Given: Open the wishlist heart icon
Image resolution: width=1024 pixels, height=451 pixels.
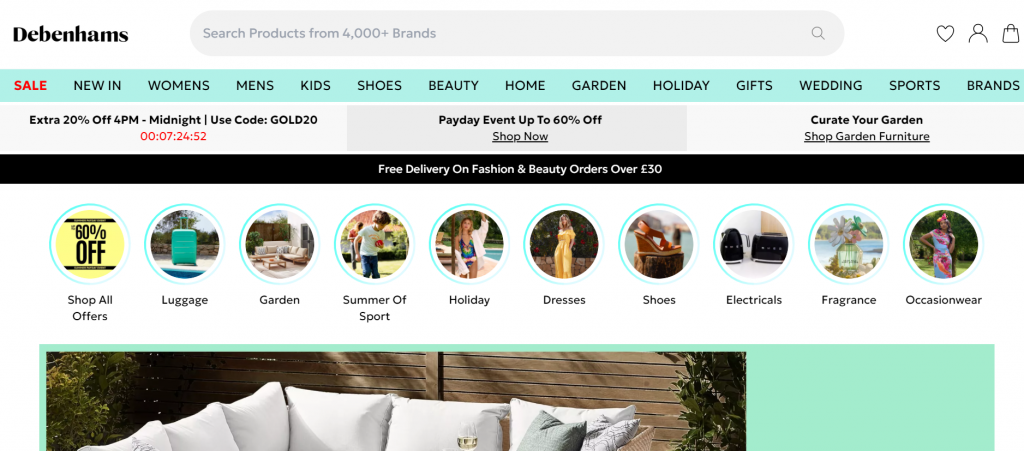Looking at the screenshot, I should tap(945, 33).
